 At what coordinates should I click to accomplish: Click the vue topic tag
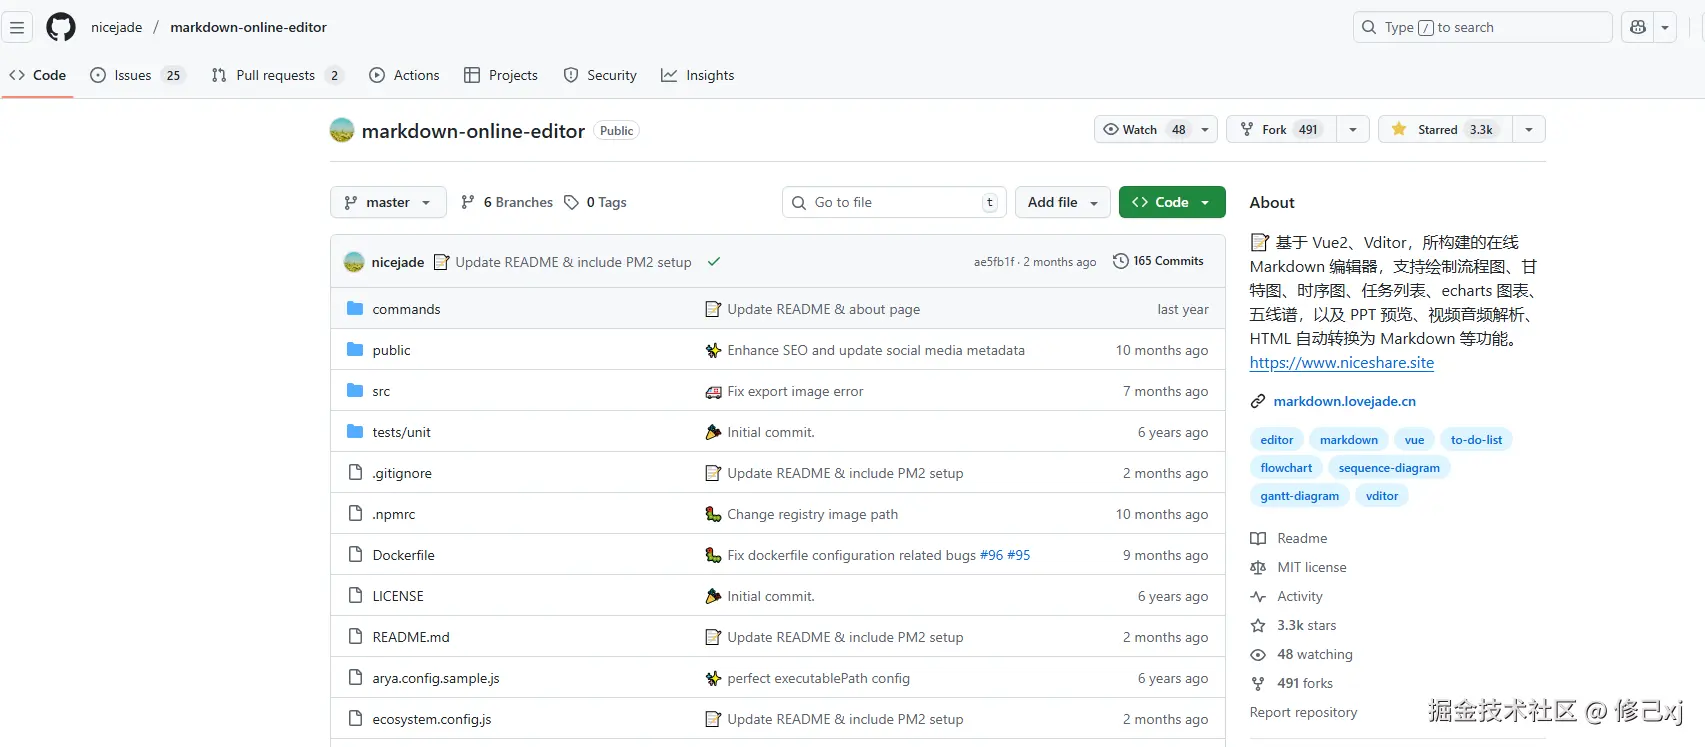[x=1414, y=440]
